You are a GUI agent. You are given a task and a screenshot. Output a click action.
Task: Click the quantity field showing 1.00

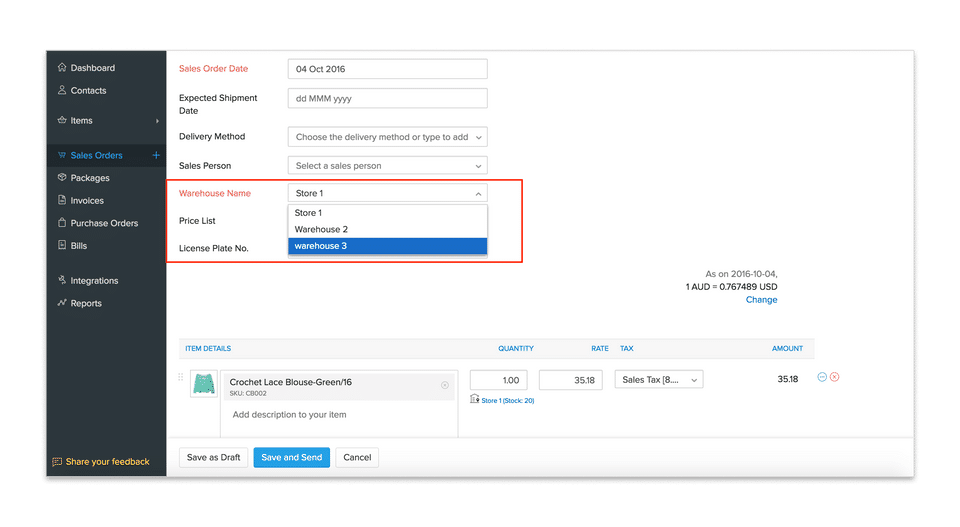[x=498, y=380]
